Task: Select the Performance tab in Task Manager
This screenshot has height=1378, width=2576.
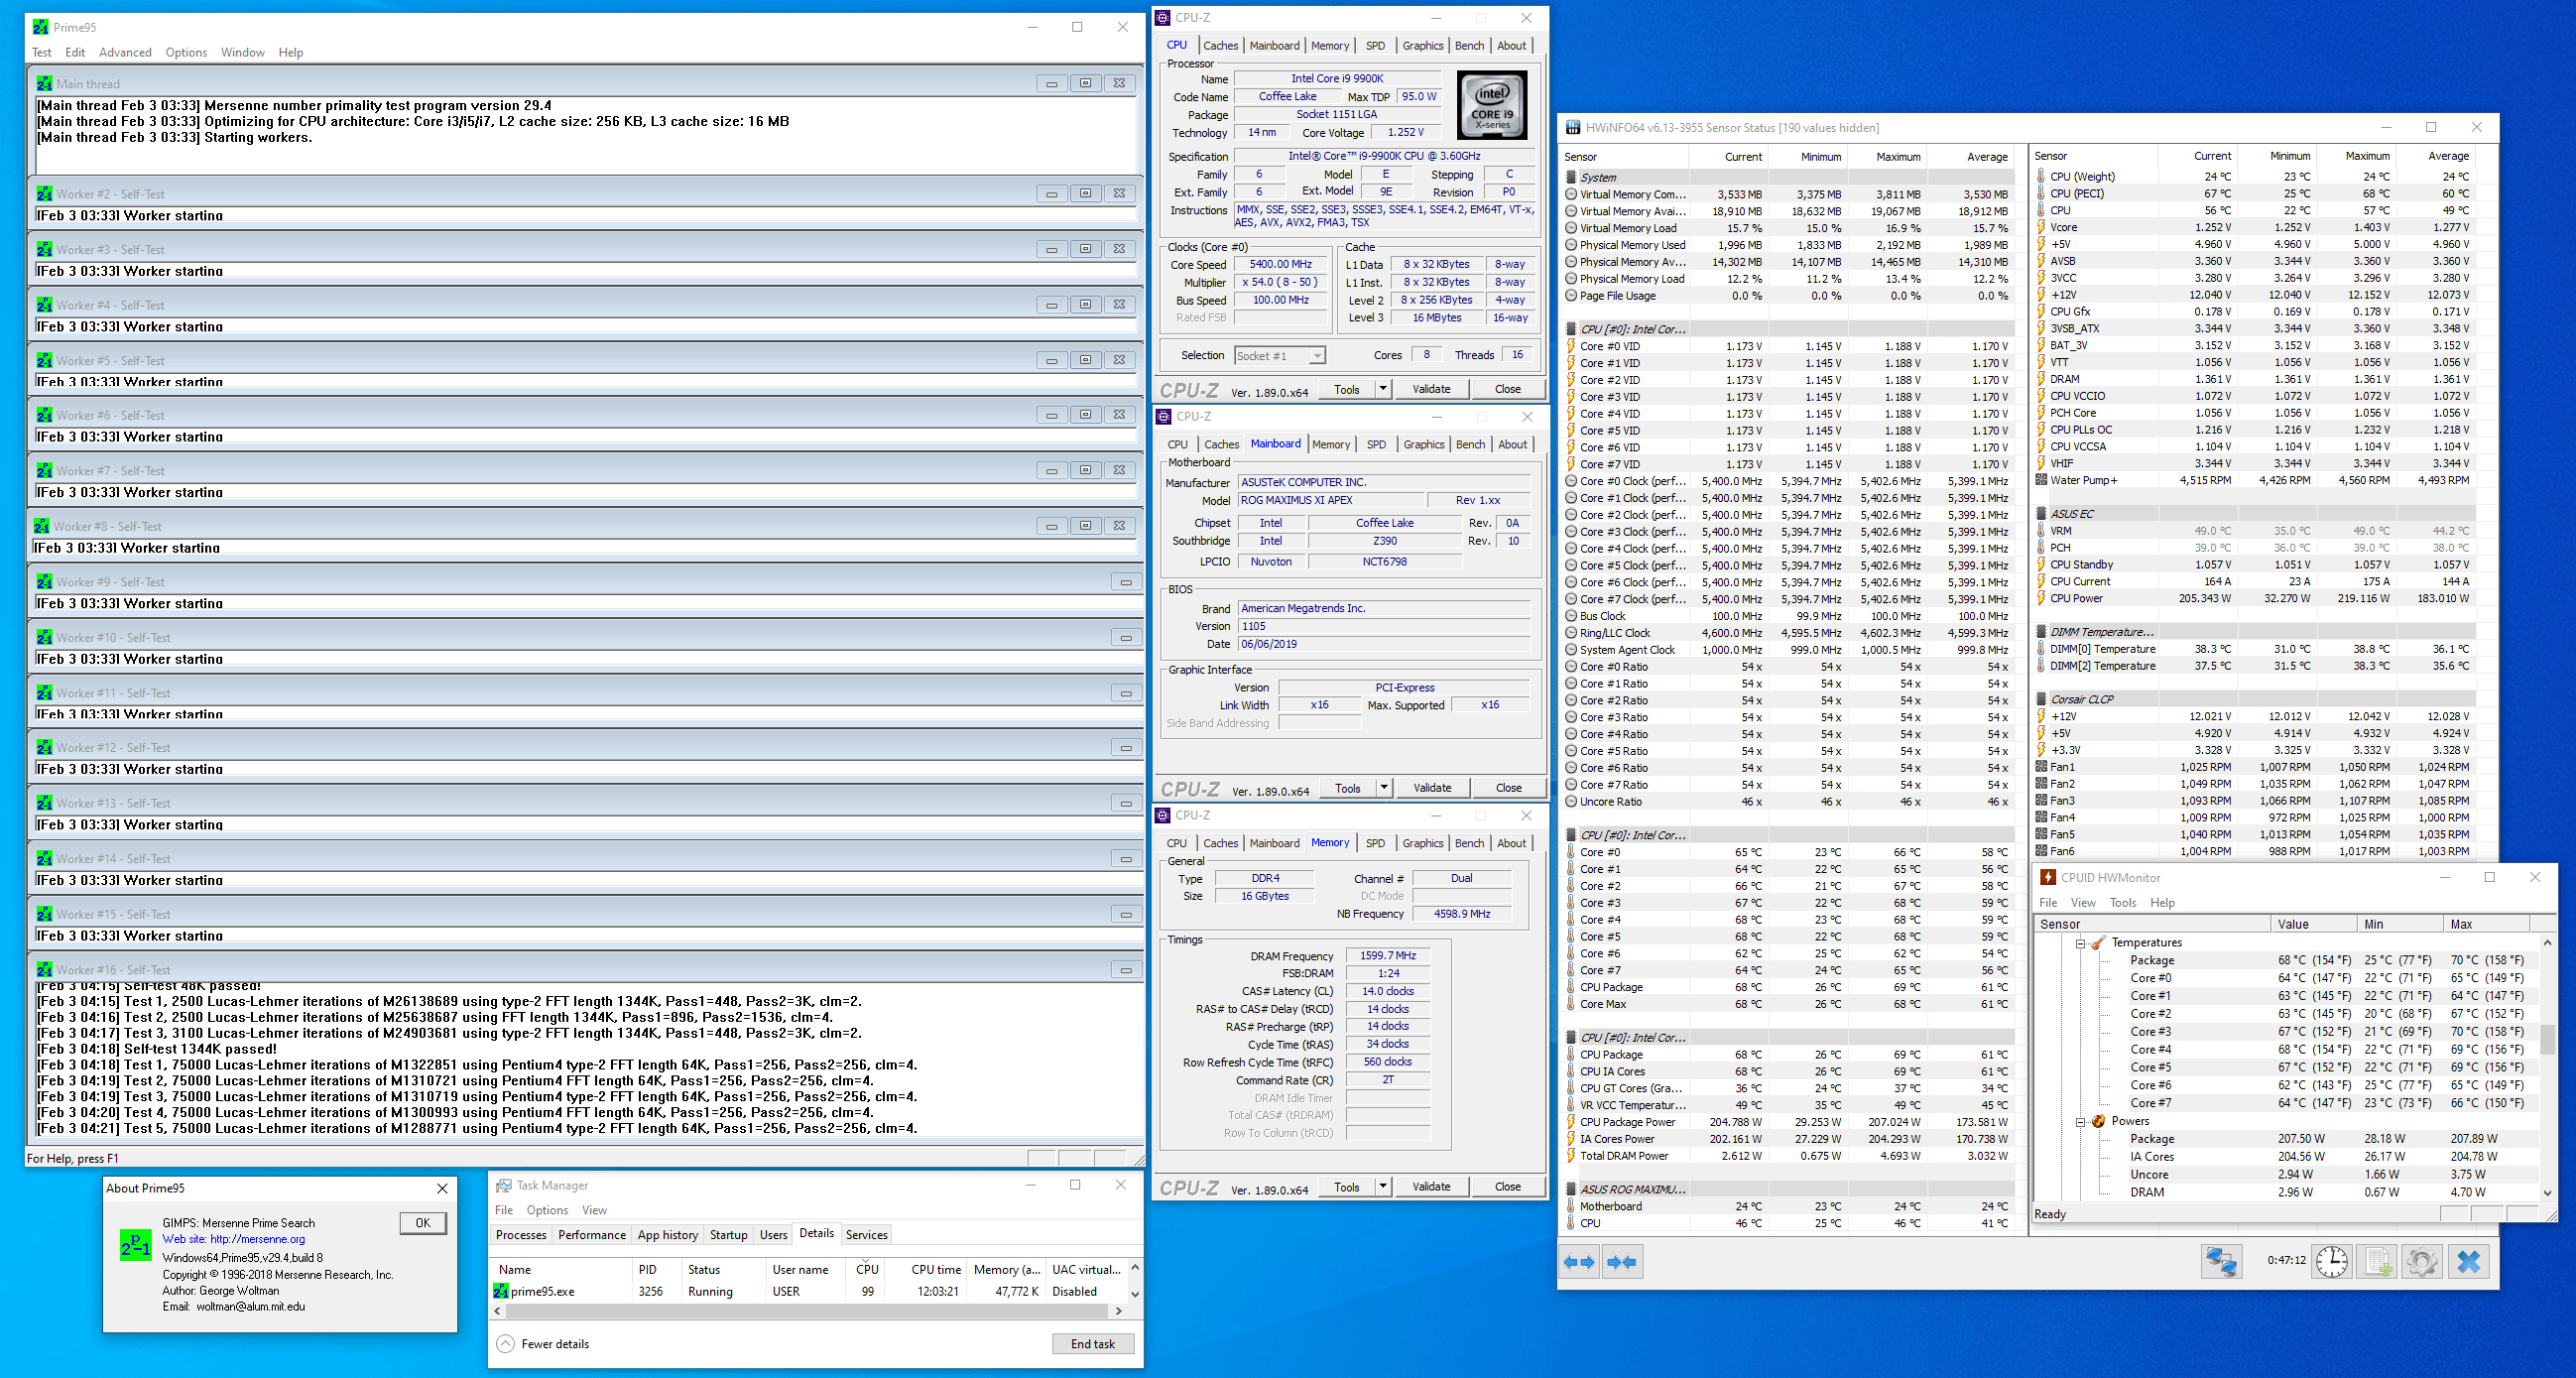Action: (x=592, y=1235)
